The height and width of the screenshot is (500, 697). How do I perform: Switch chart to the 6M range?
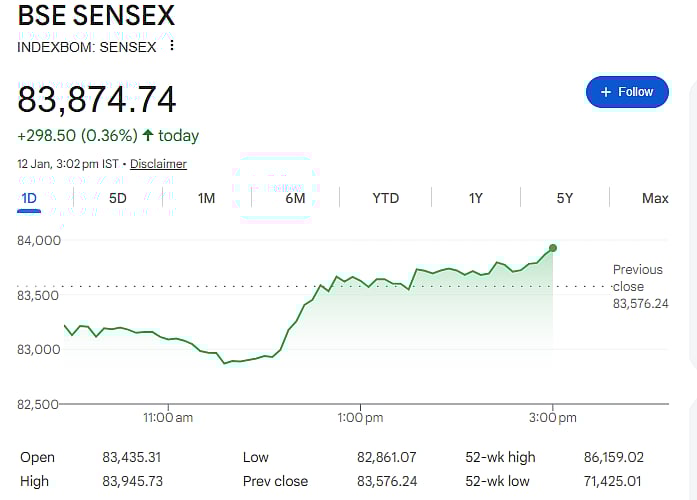pos(295,198)
